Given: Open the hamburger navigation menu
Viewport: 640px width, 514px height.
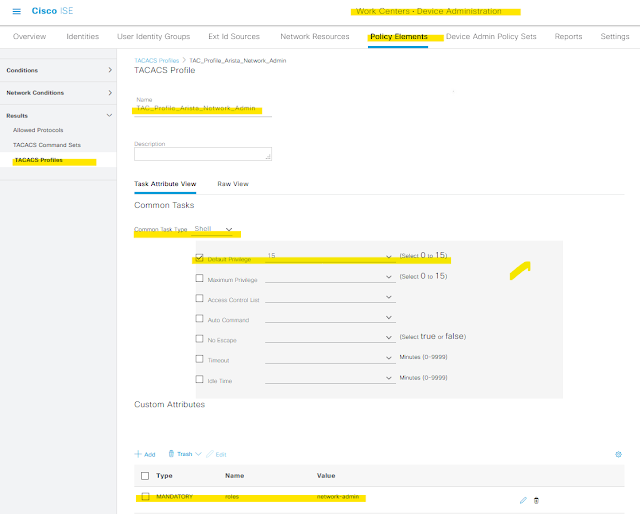Looking at the screenshot, I should coord(16,11).
